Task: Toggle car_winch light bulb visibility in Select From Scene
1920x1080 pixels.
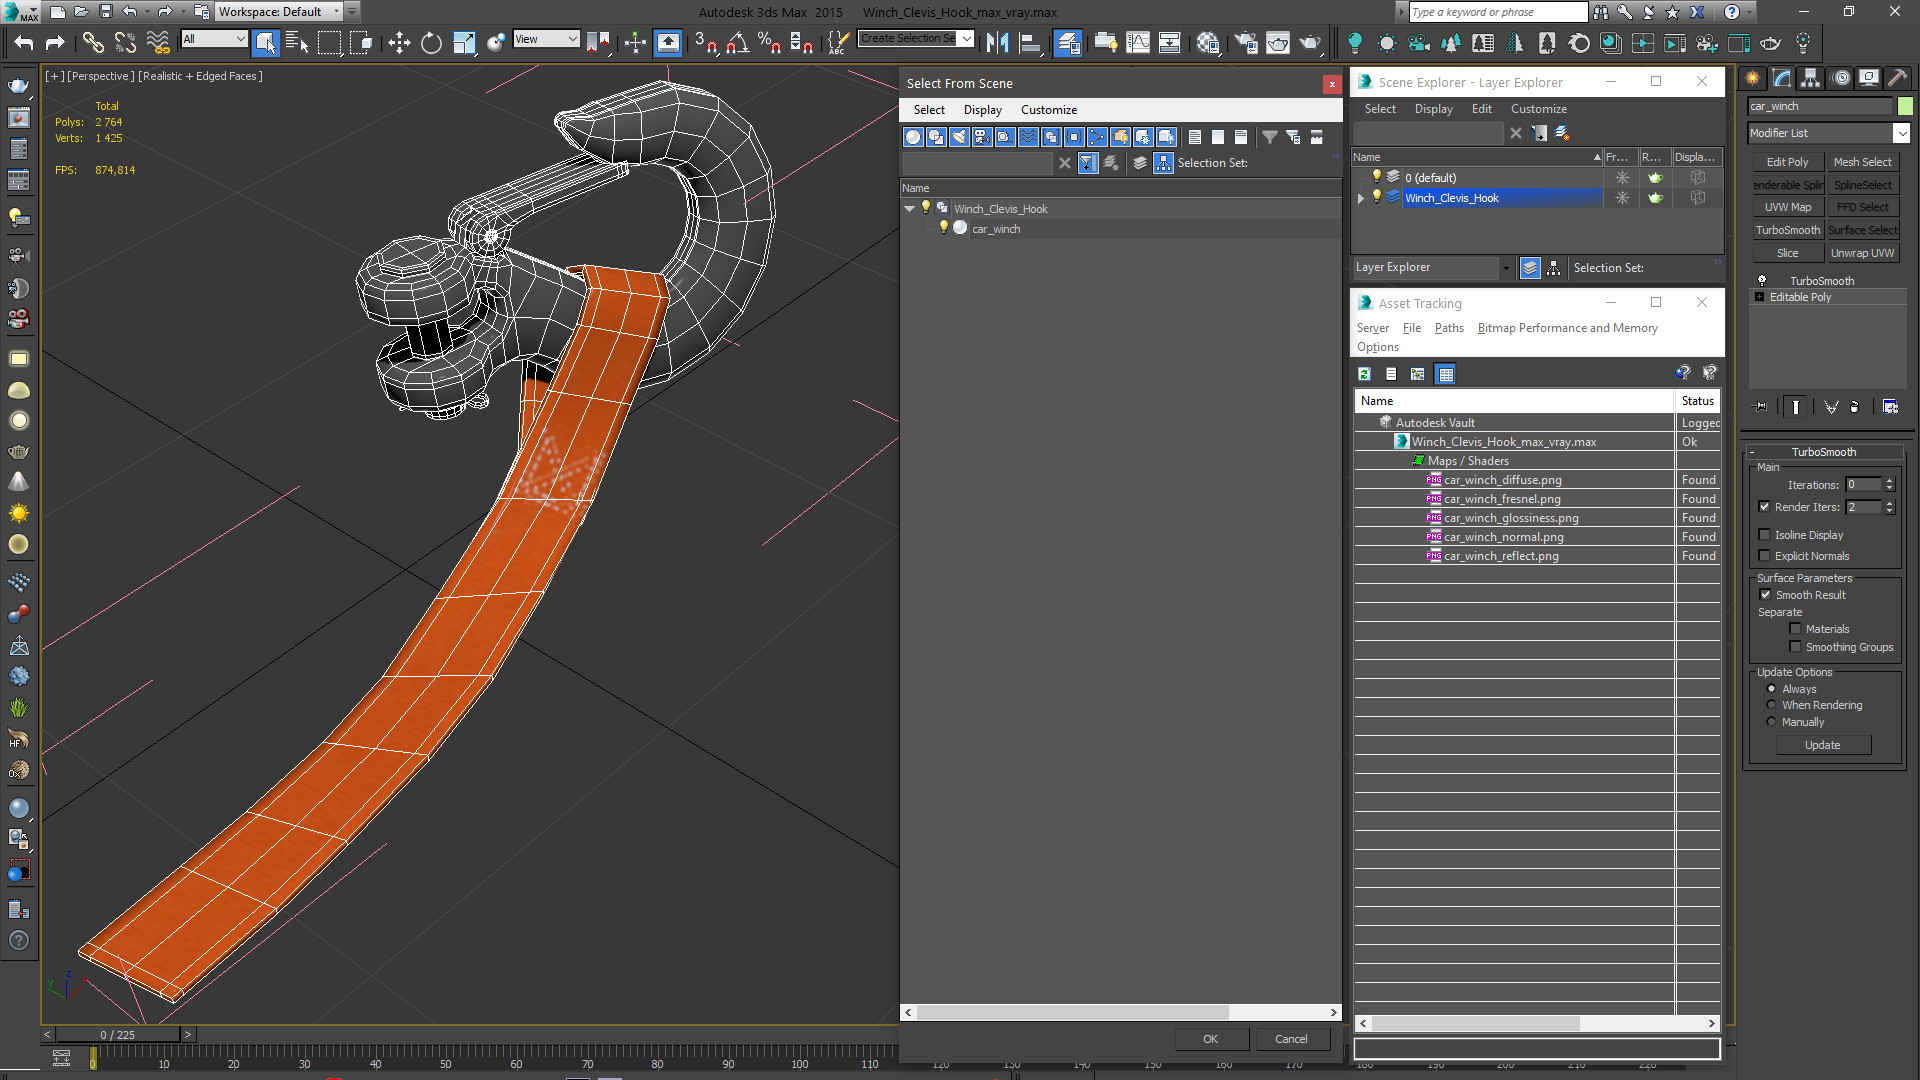Action: click(942, 228)
